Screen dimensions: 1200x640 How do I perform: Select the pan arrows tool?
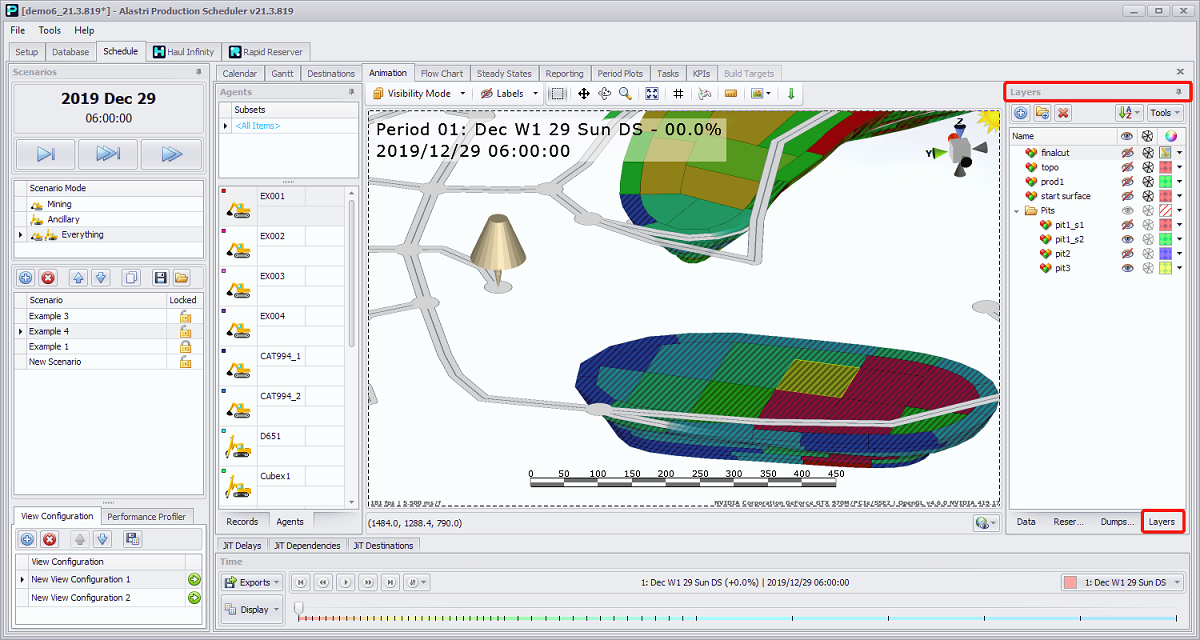click(x=583, y=93)
